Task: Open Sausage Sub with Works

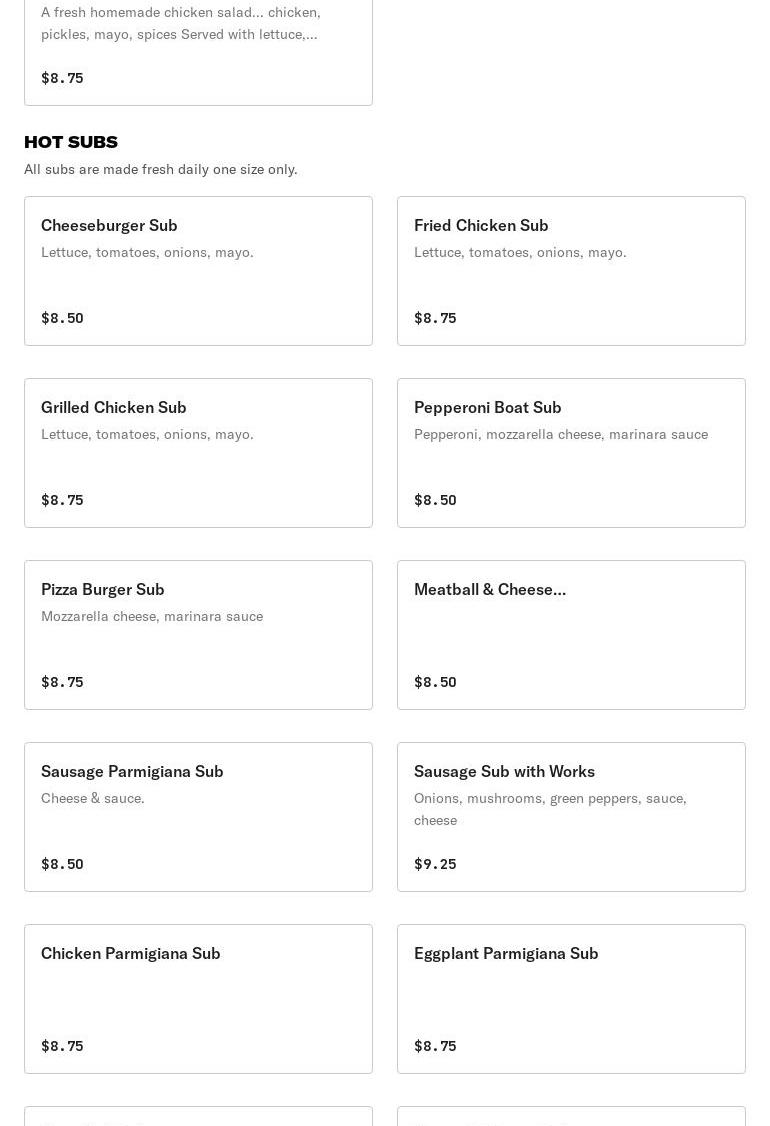Action: (x=571, y=816)
